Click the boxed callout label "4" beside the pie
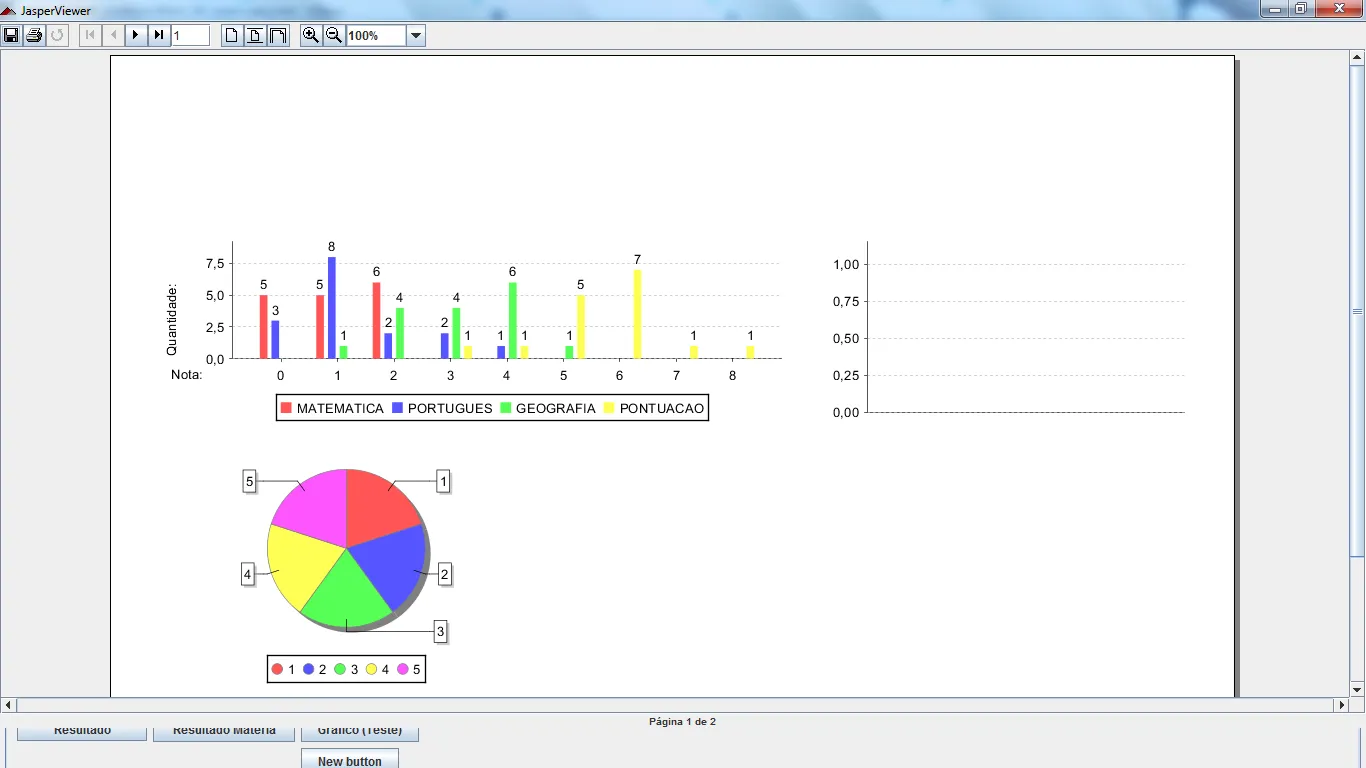Viewport: 1366px width, 768px height. point(248,574)
